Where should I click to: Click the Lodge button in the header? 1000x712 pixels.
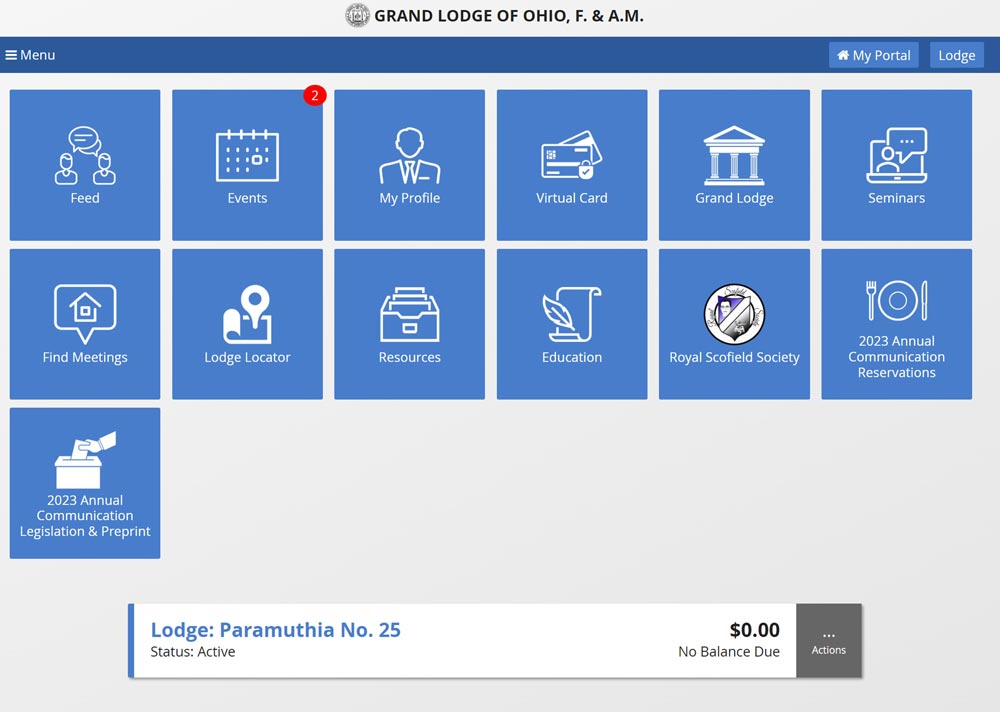[957, 55]
